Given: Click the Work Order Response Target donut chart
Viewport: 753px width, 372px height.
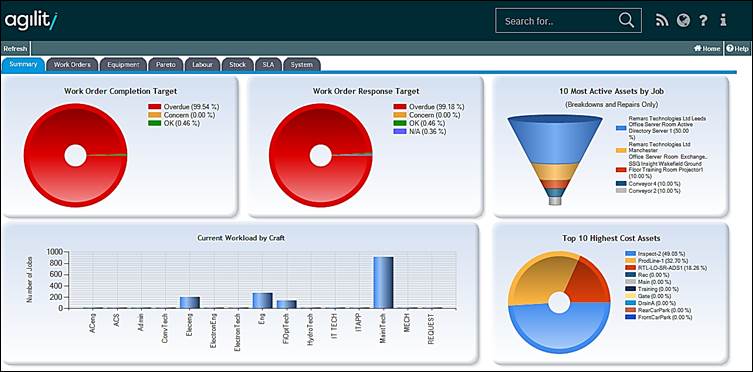Looking at the screenshot, I should (321, 155).
